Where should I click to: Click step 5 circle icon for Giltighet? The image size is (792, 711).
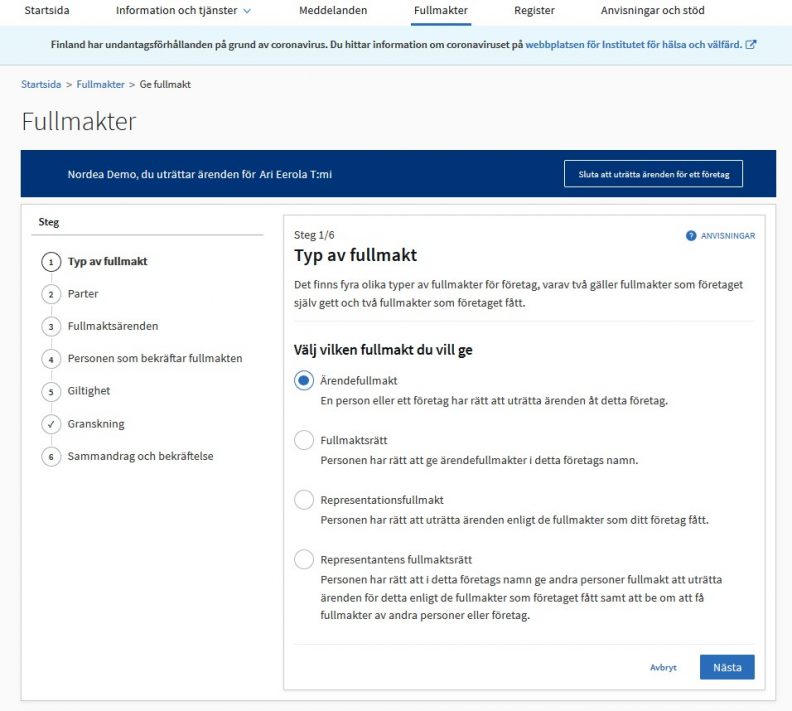51,392
